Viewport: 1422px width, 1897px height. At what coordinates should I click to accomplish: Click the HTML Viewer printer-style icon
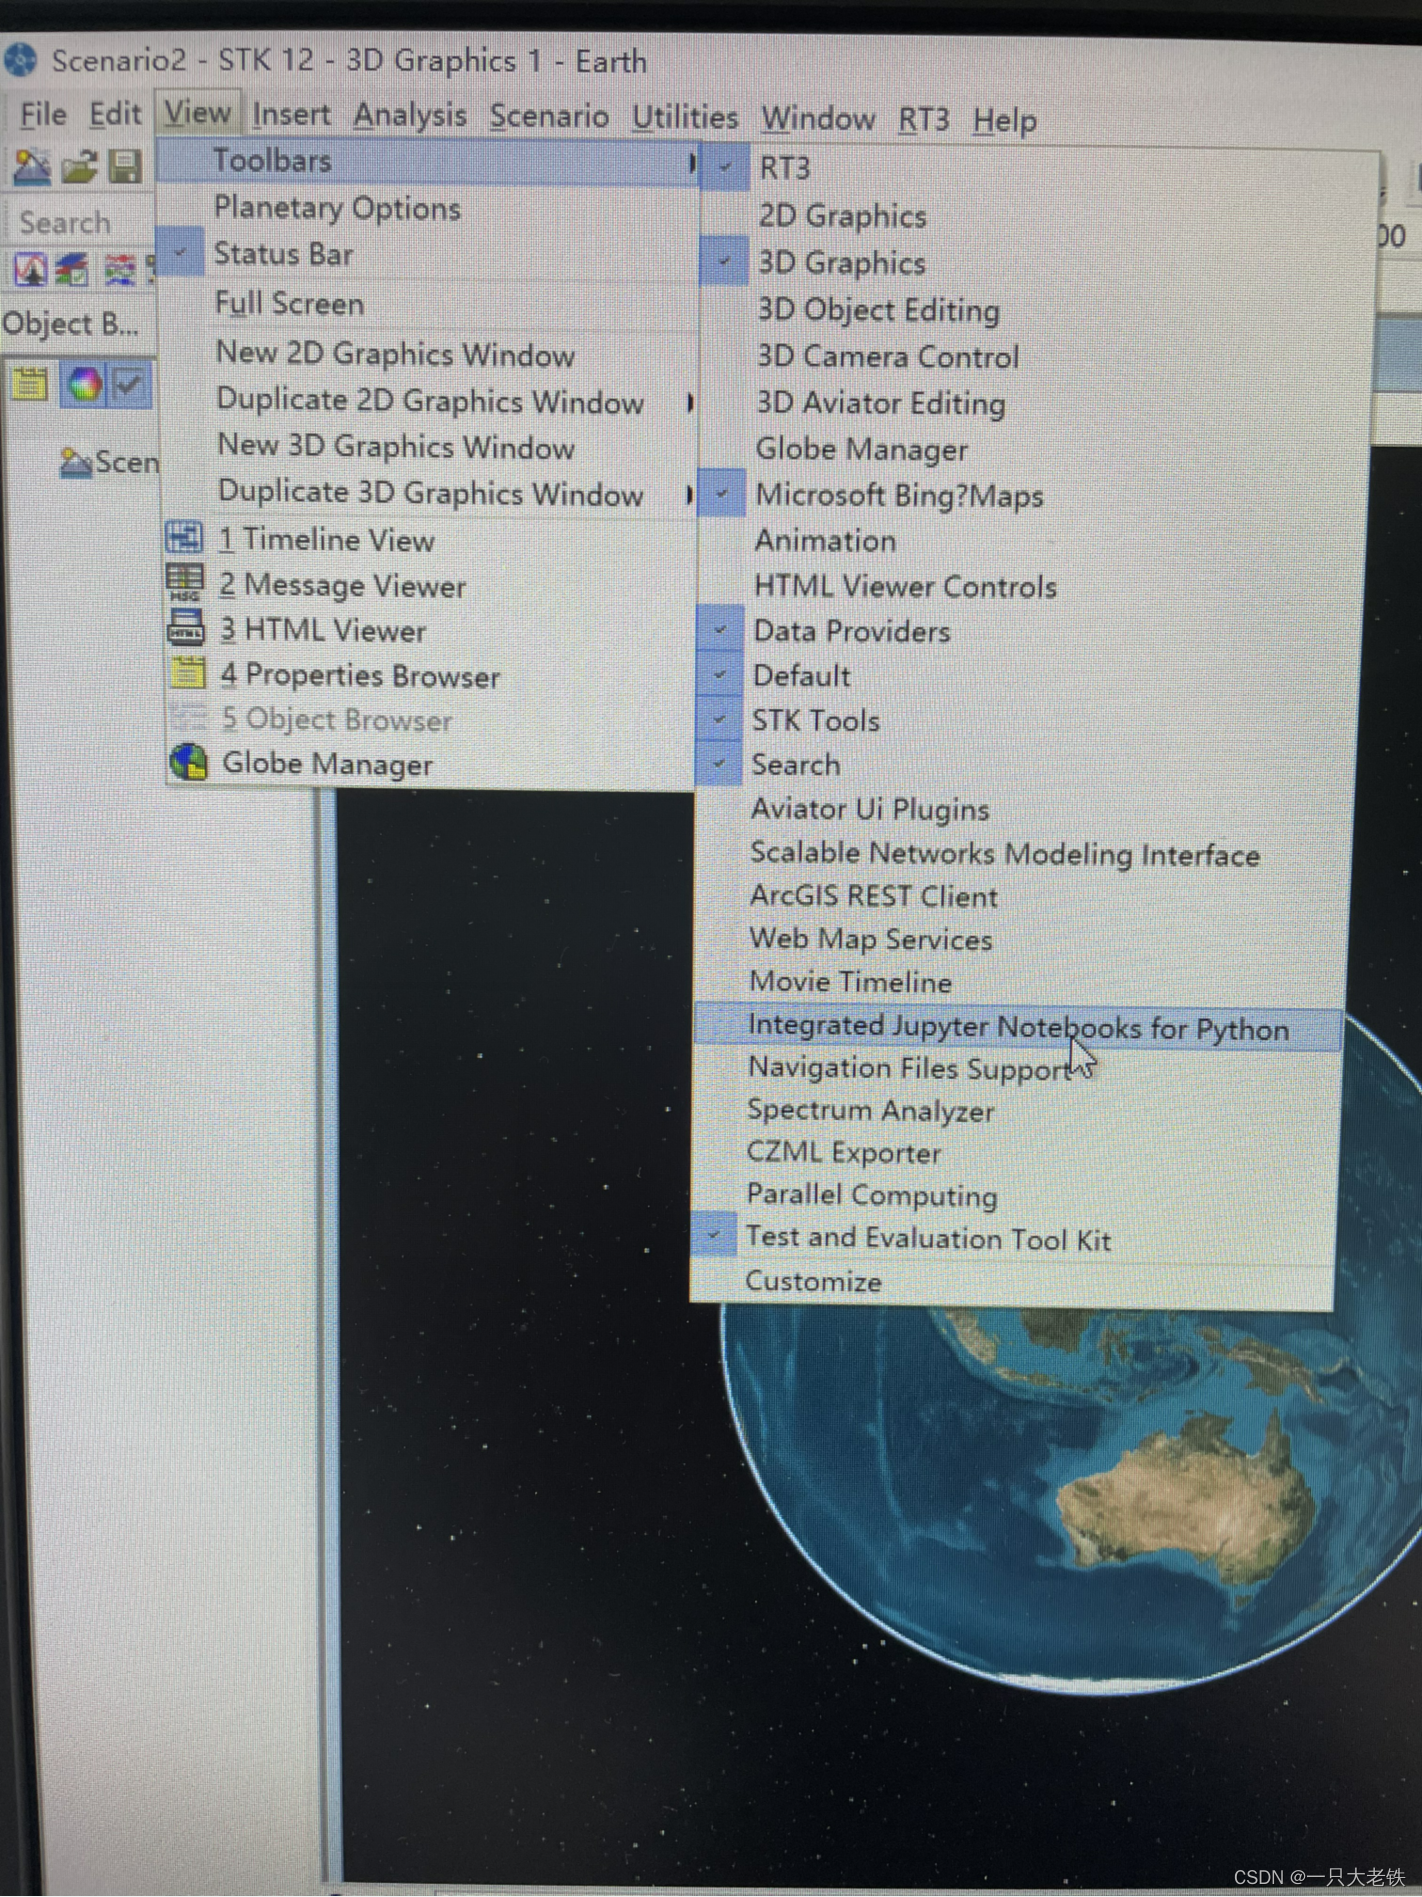[x=186, y=628]
